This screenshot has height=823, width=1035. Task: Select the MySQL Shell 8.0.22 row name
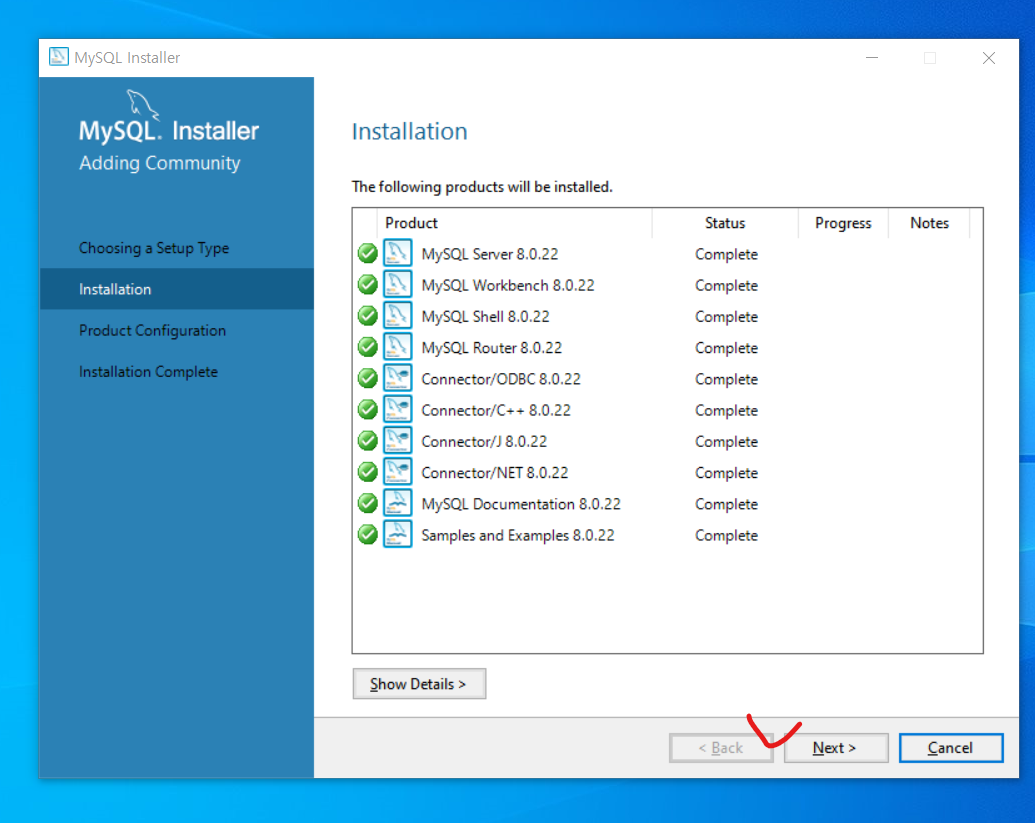[485, 316]
